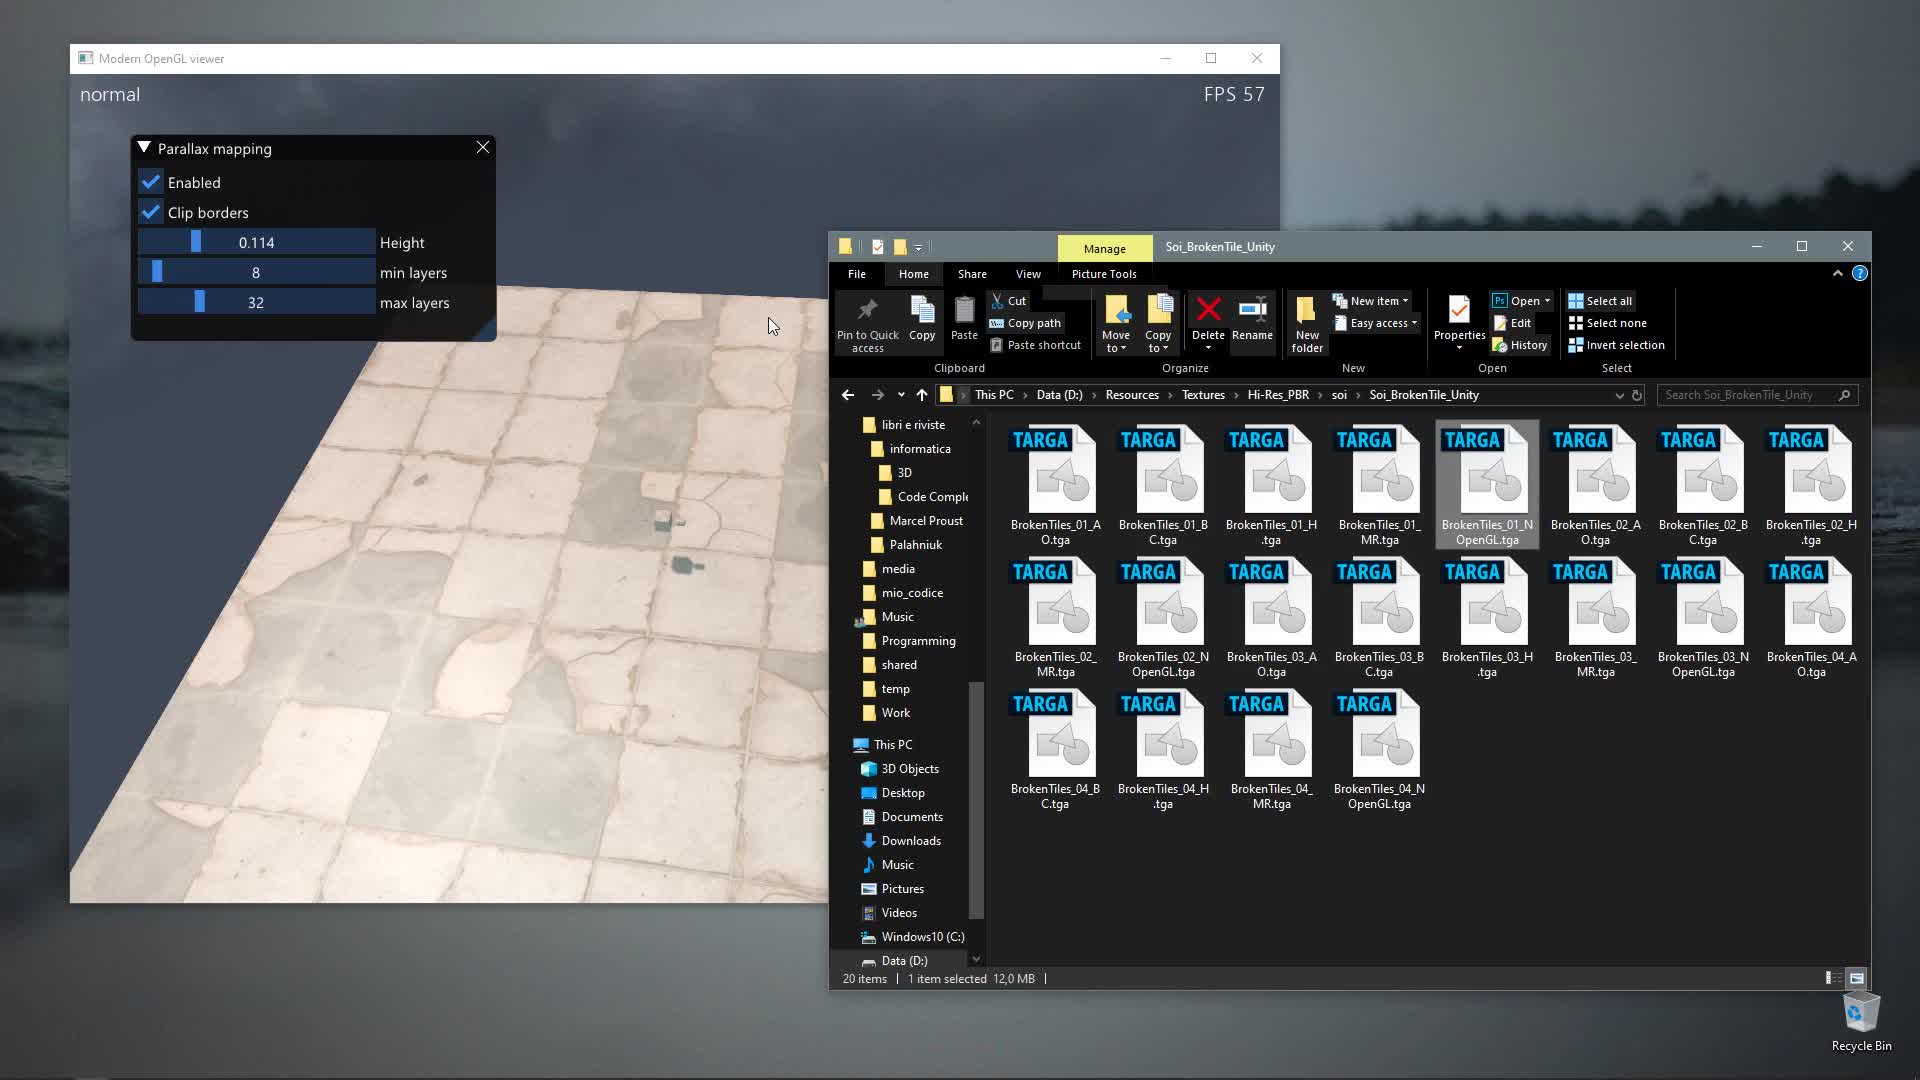
Task: Open file History from the Open group
Action: tap(1519, 344)
